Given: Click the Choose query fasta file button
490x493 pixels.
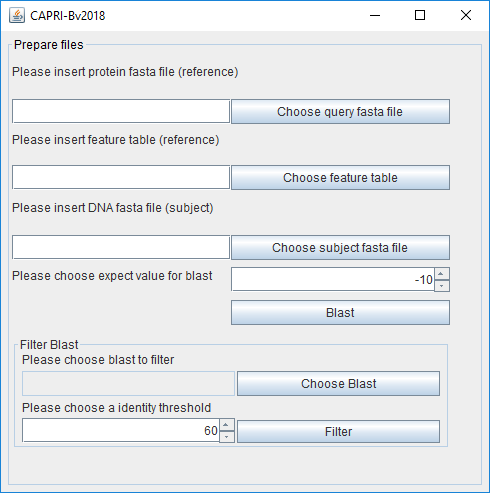Looking at the screenshot, I should click(x=340, y=112).
